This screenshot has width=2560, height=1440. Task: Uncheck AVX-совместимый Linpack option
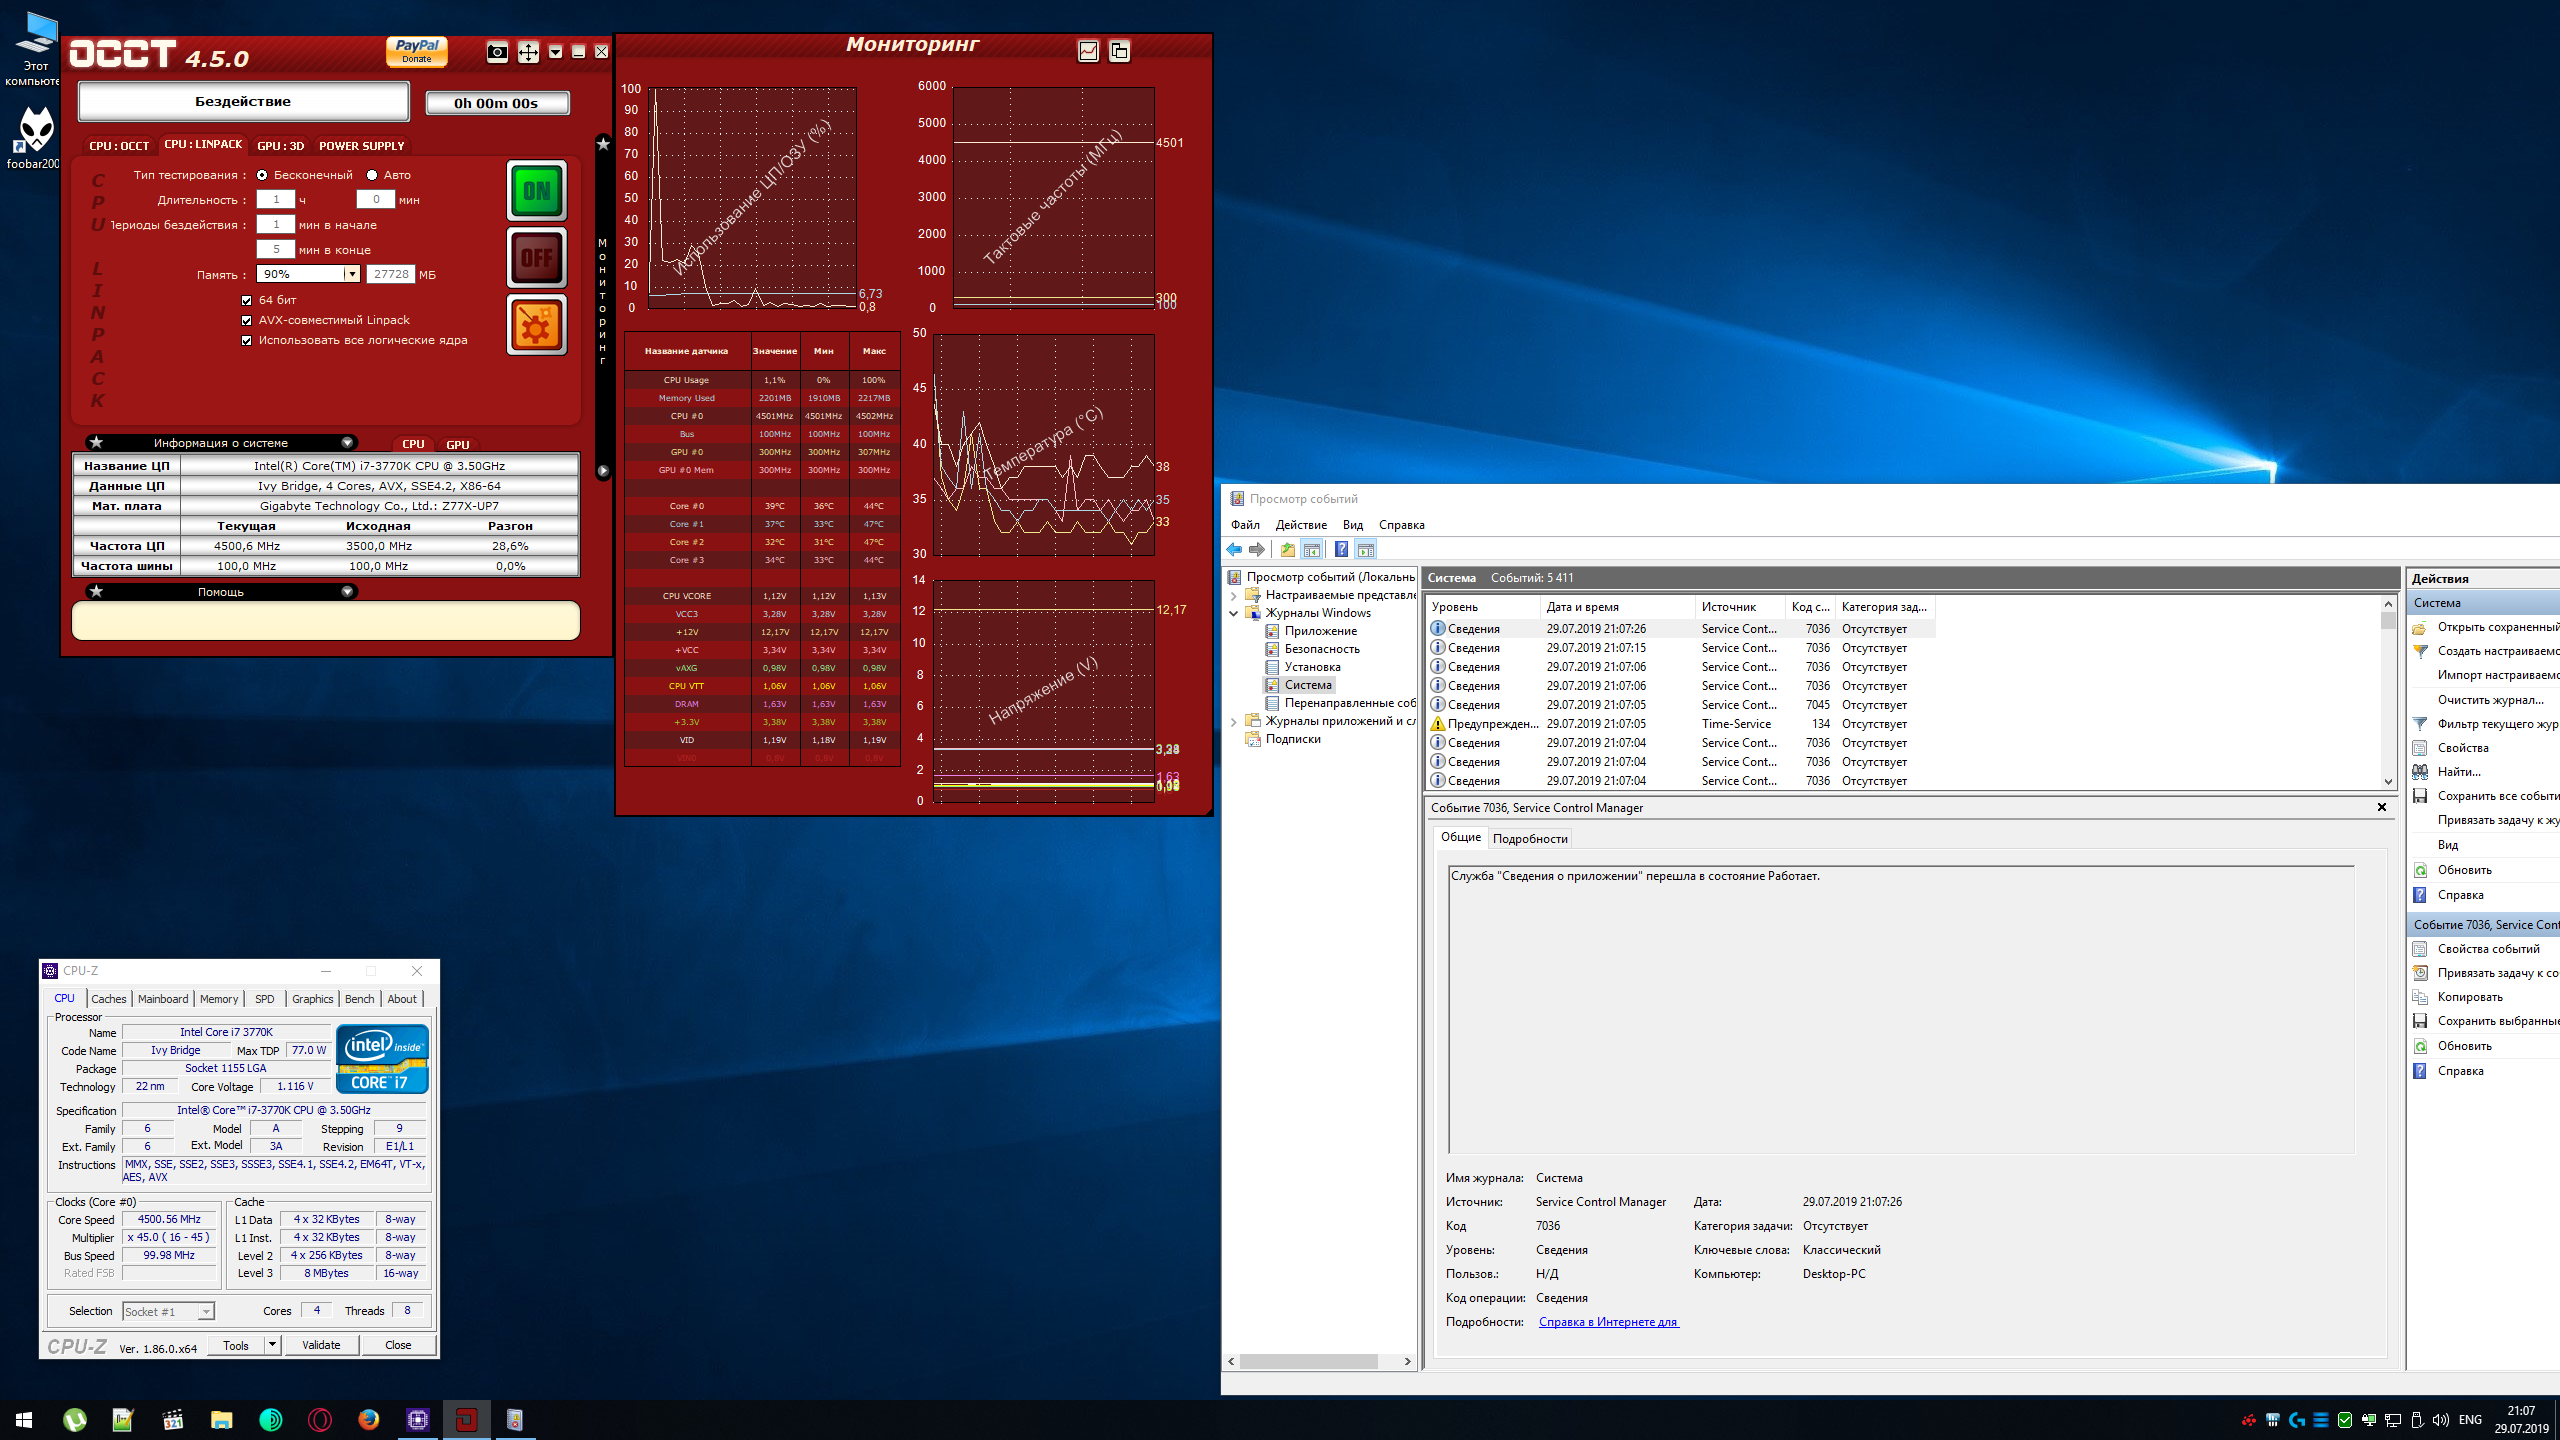coord(247,320)
